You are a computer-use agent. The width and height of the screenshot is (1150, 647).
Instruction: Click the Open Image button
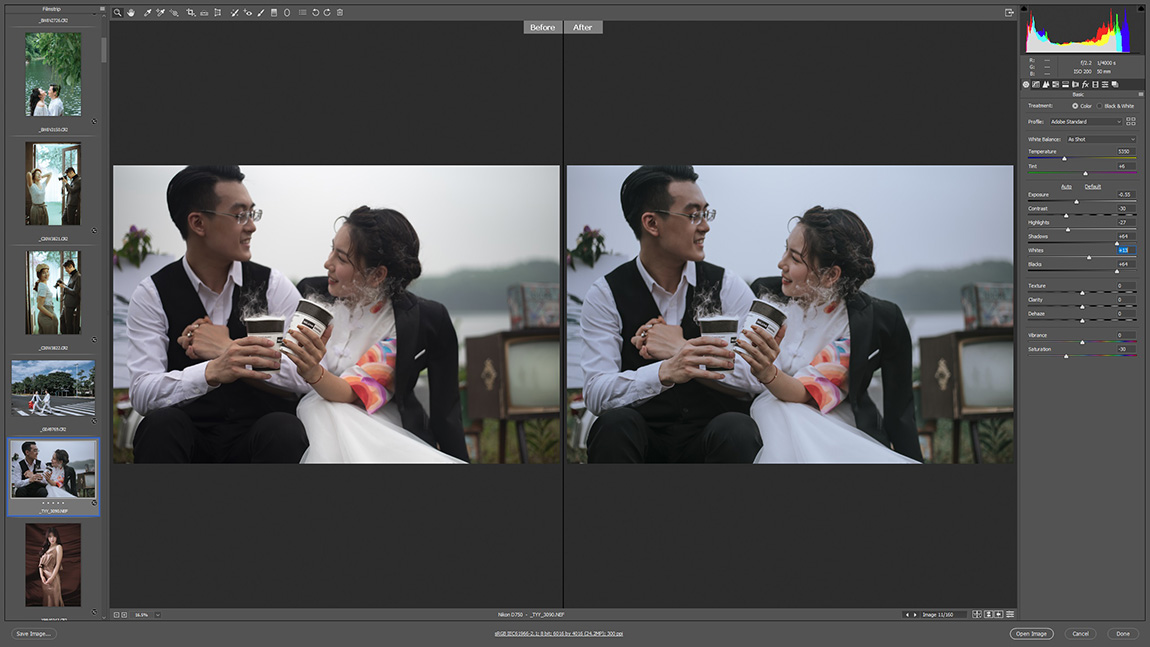[x=1031, y=634]
